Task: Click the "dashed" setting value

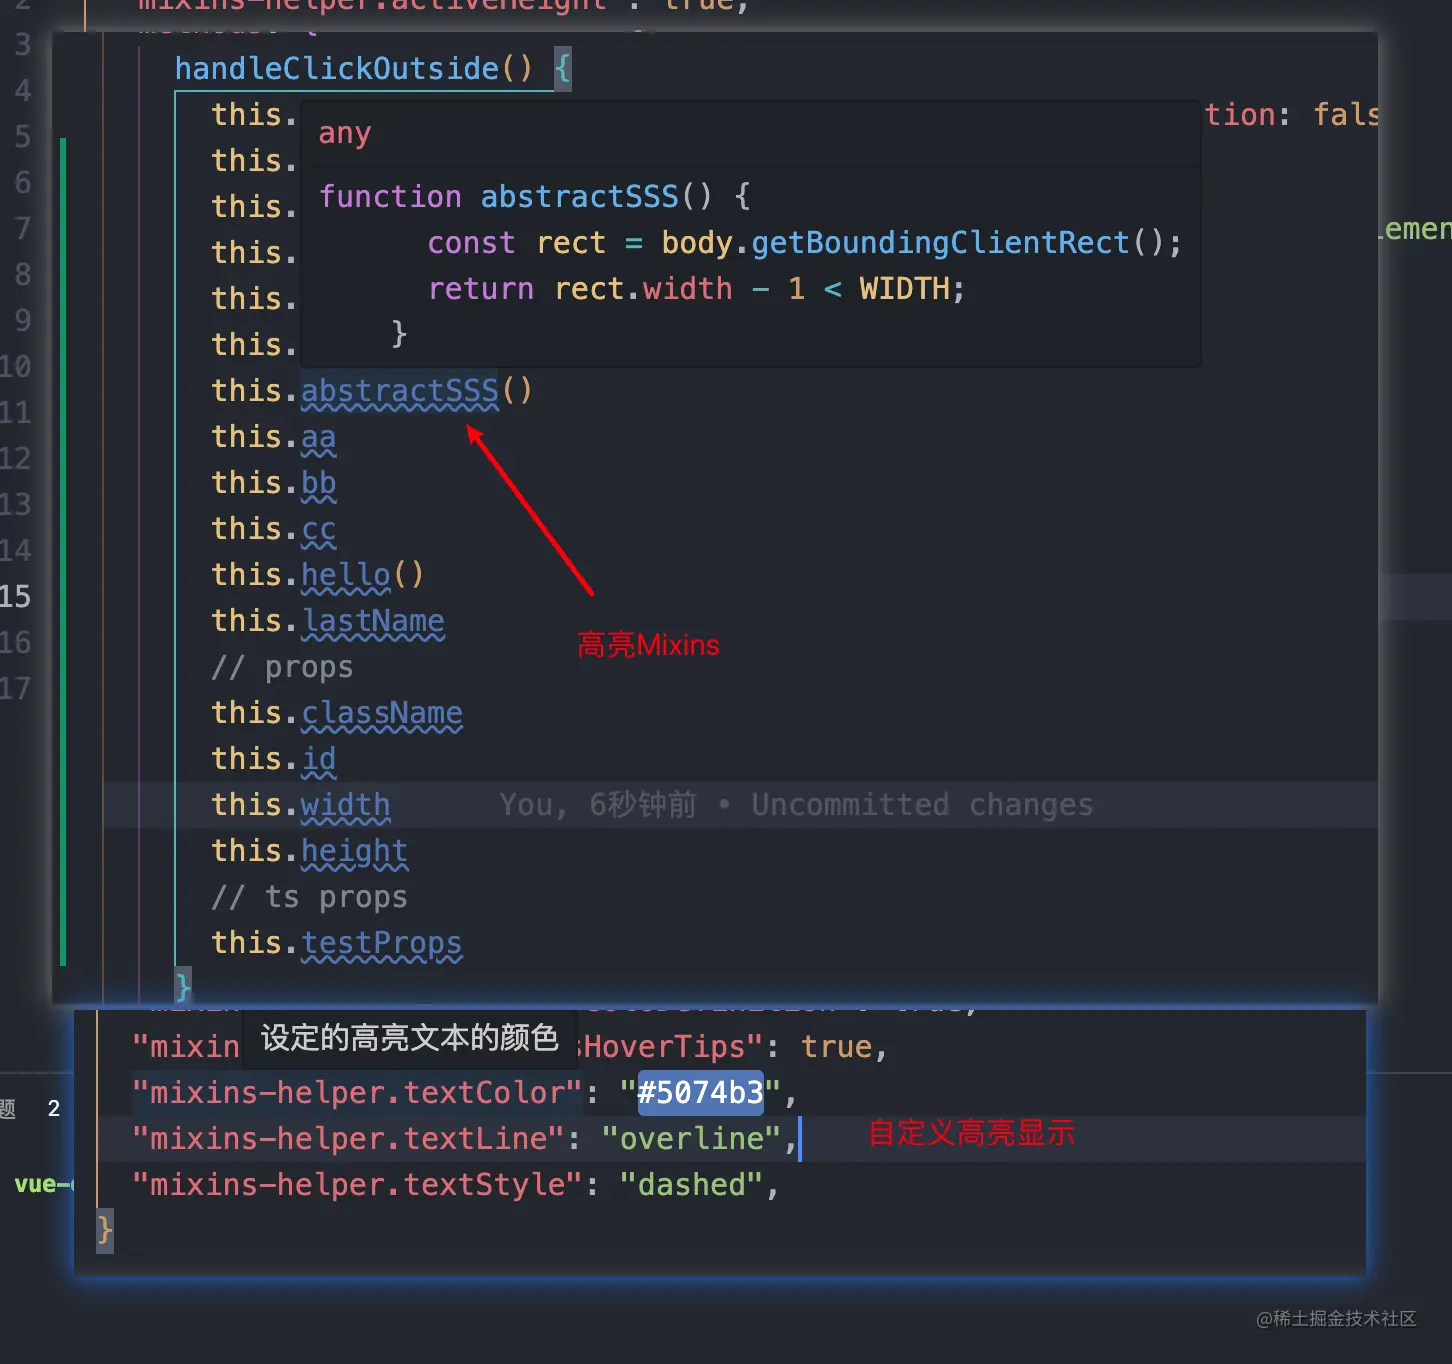Action: click(x=691, y=1184)
